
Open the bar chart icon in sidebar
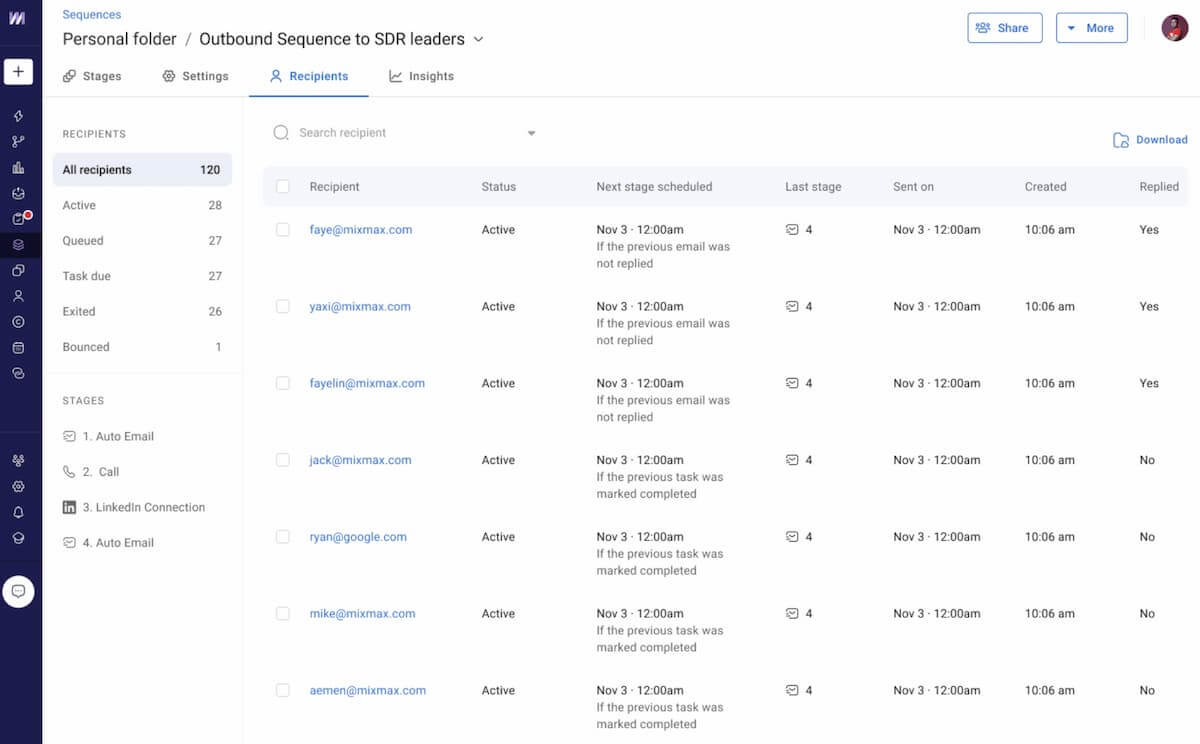click(x=18, y=167)
